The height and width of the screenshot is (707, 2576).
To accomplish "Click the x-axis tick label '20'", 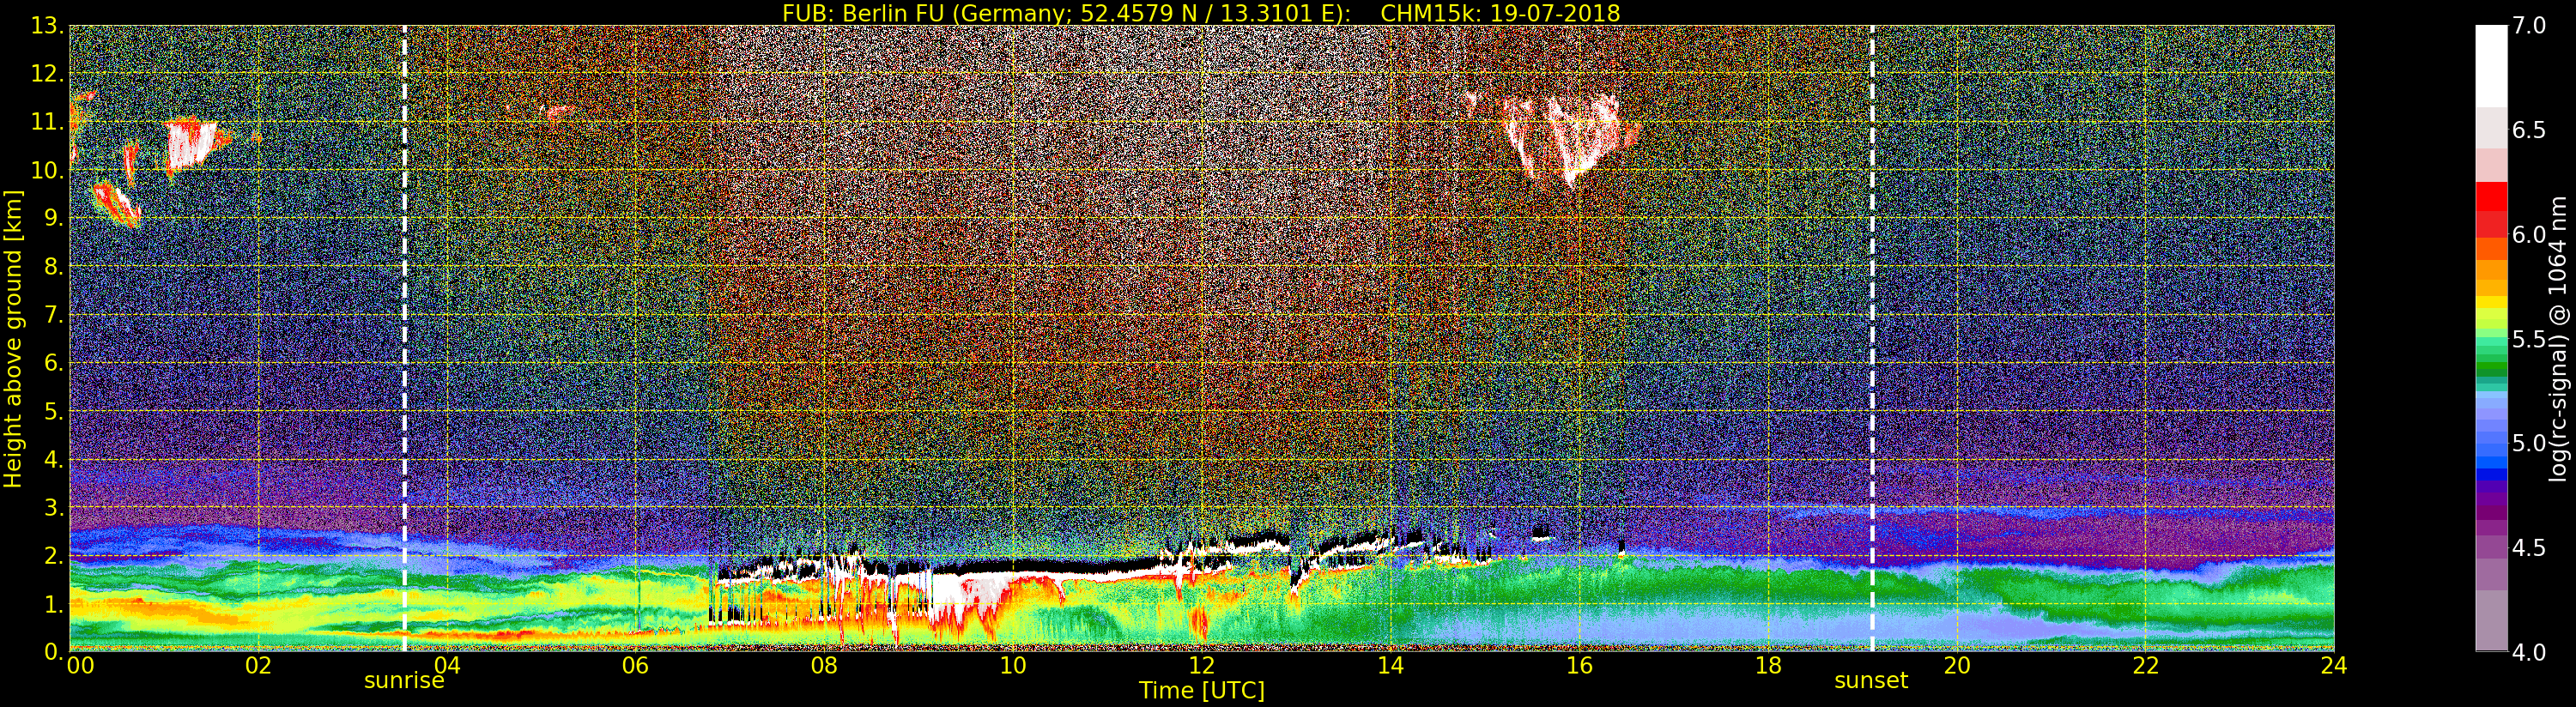I will click(1957, 666).
